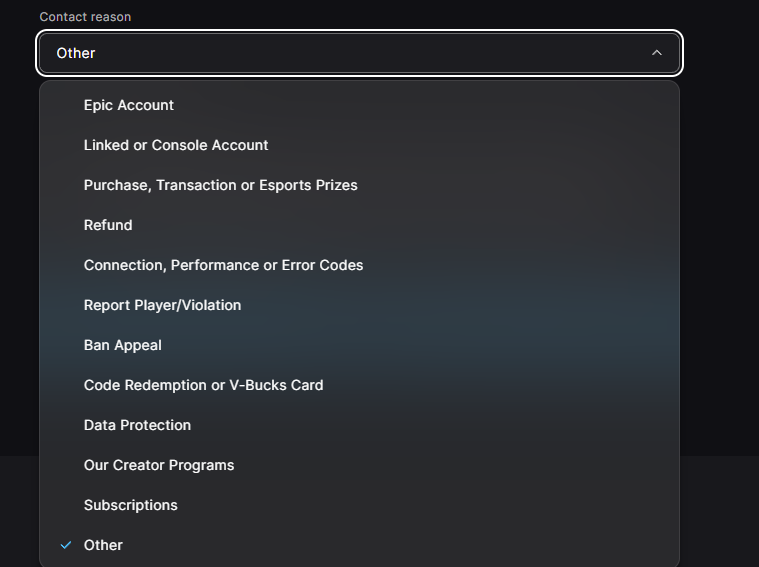
Task: Pick the Data Protection option
Action: click(x=359, y=425)
